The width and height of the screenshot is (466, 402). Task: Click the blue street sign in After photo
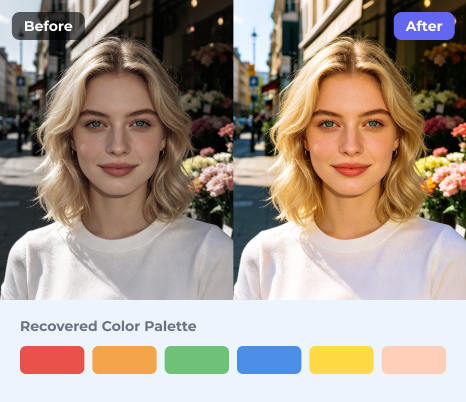coord(254,81)
